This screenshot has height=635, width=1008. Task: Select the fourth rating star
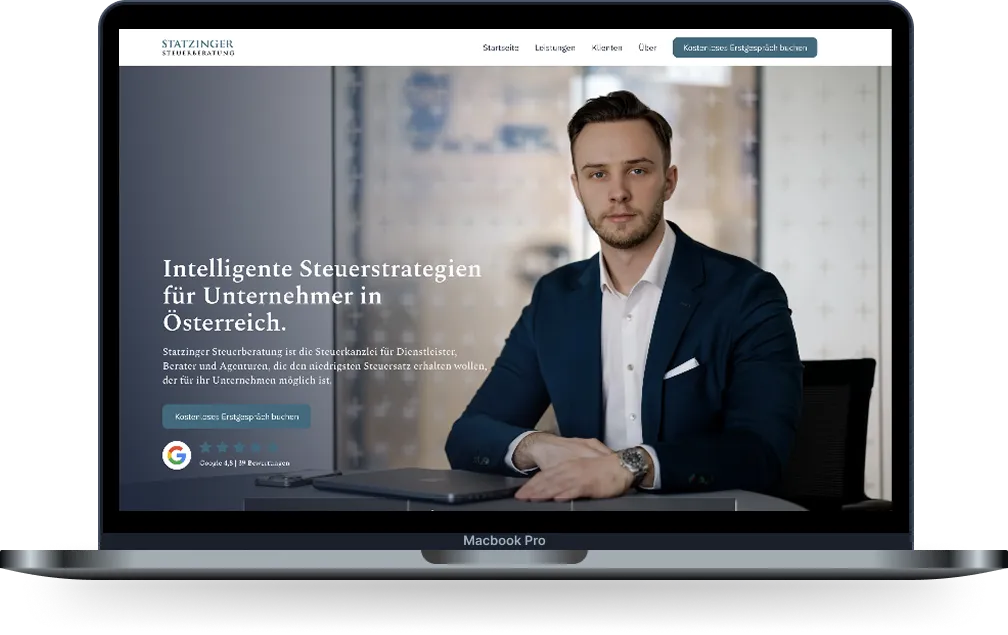[x=256, y=447]
